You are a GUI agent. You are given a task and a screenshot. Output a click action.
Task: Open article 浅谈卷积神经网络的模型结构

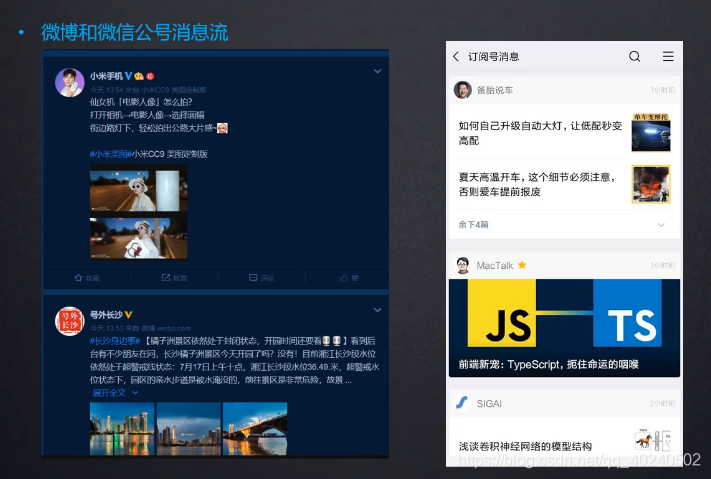click(525, 446)
